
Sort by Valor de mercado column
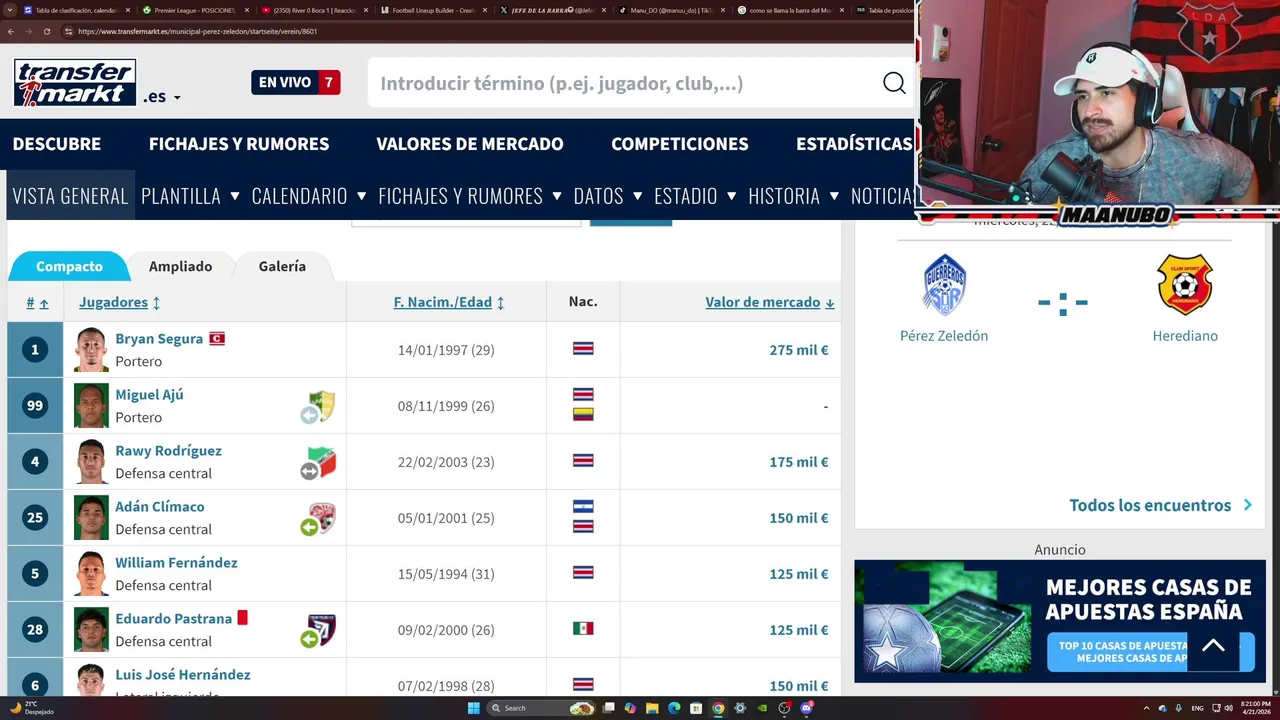click(x=770, y=302)
